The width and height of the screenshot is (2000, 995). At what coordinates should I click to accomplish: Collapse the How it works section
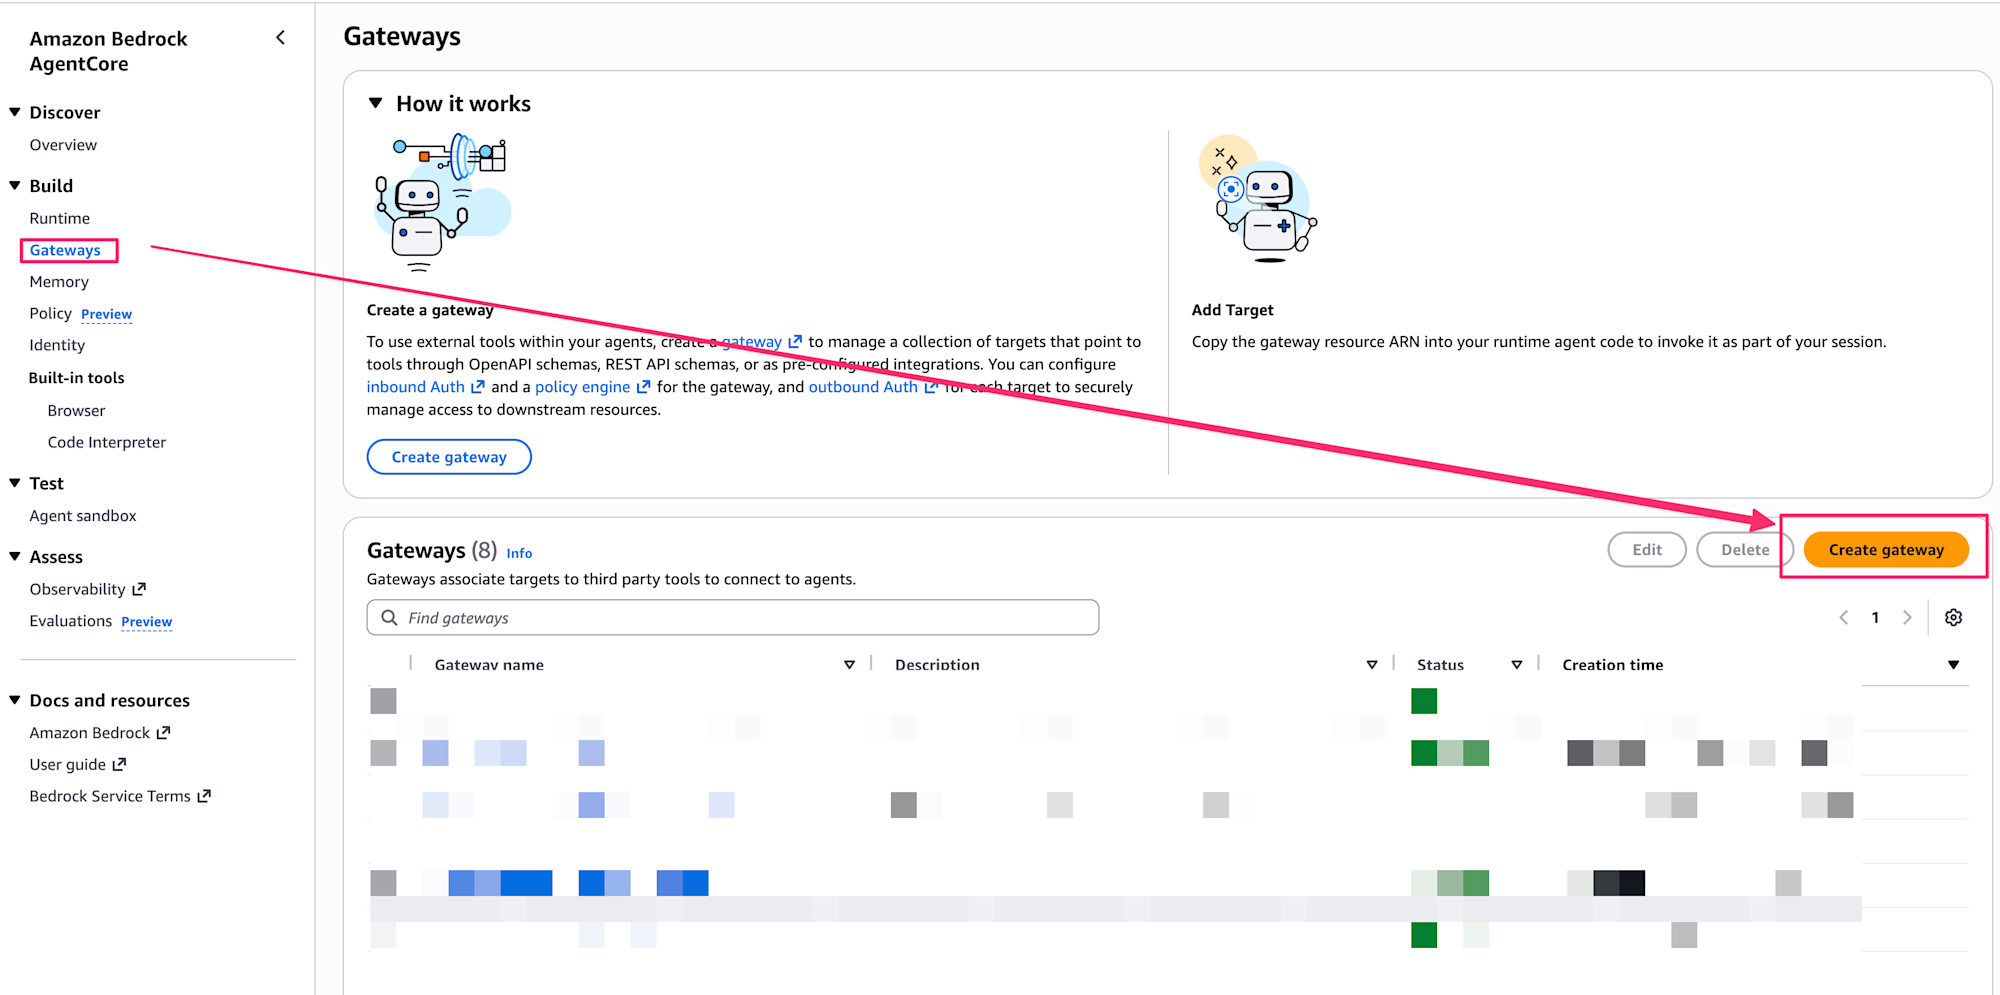coord(376,103)
